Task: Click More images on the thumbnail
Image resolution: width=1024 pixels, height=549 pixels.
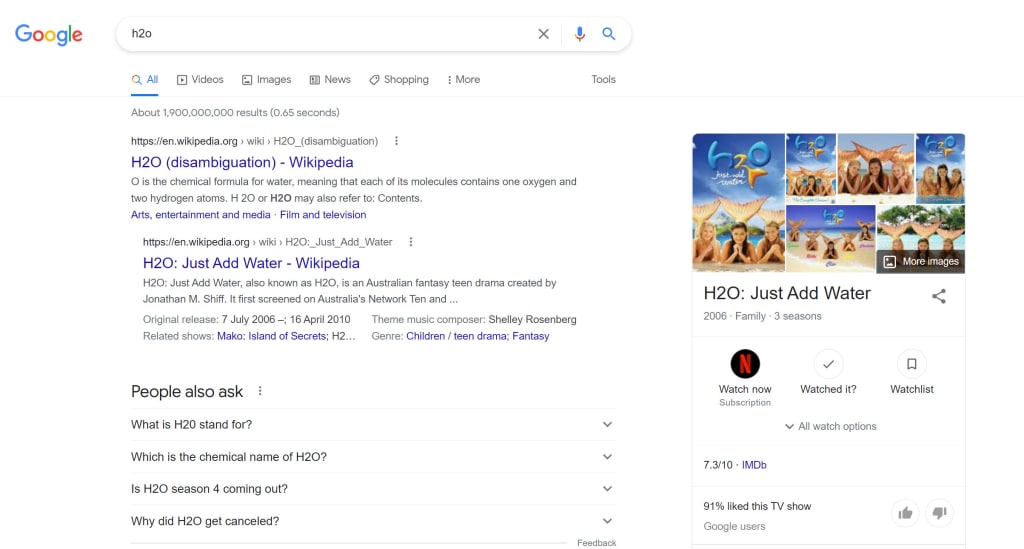Action: (x=921, y=262)
